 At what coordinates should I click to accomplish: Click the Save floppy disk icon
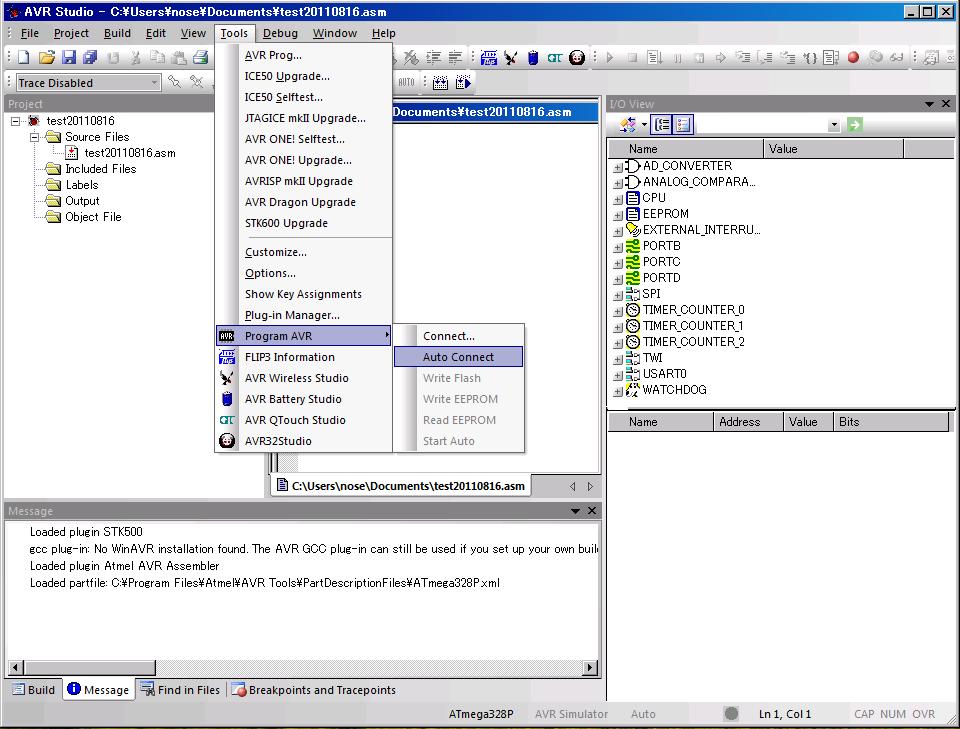click(x=69, y=58)
